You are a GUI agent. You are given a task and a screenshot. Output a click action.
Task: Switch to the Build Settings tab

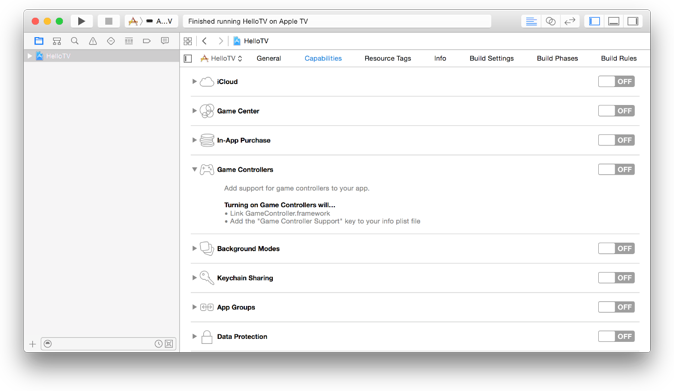pos(492,58)
